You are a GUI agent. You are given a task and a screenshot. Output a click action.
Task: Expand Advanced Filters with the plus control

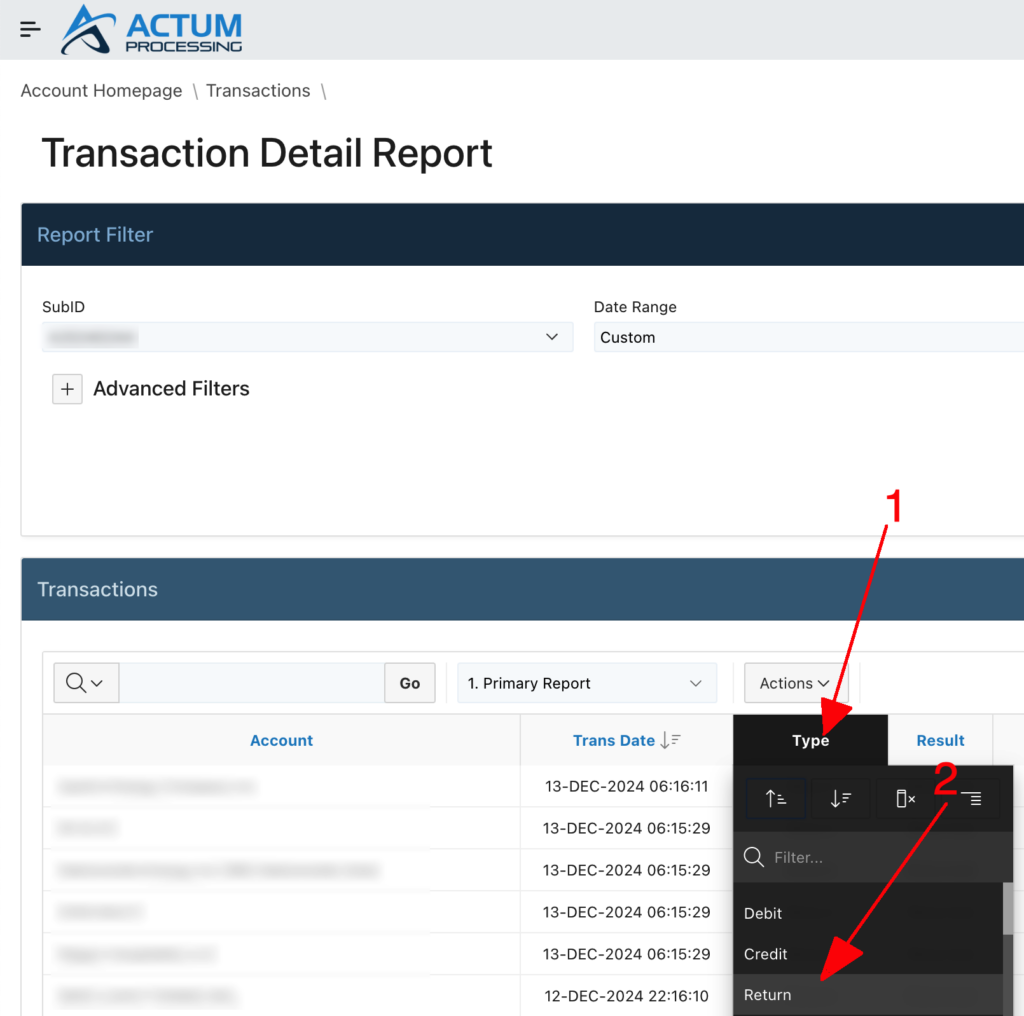(67, 389)
